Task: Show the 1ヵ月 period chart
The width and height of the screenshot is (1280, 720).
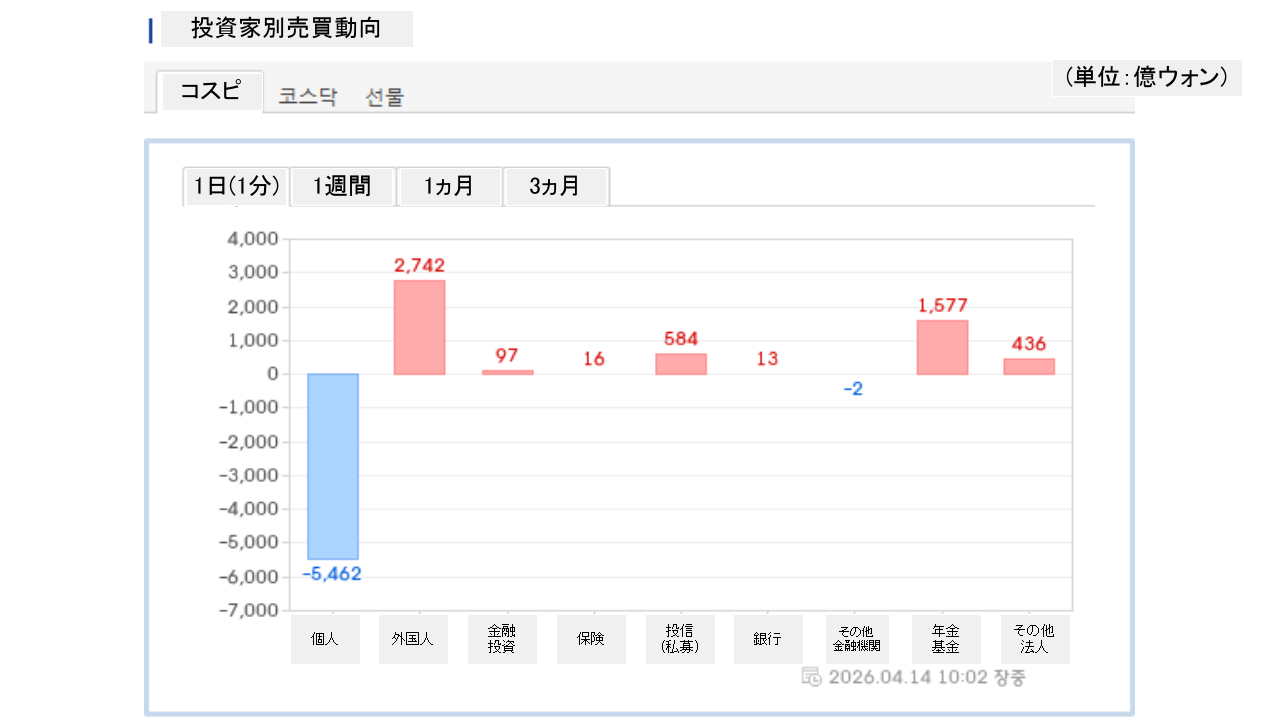Action: point(449,186)
